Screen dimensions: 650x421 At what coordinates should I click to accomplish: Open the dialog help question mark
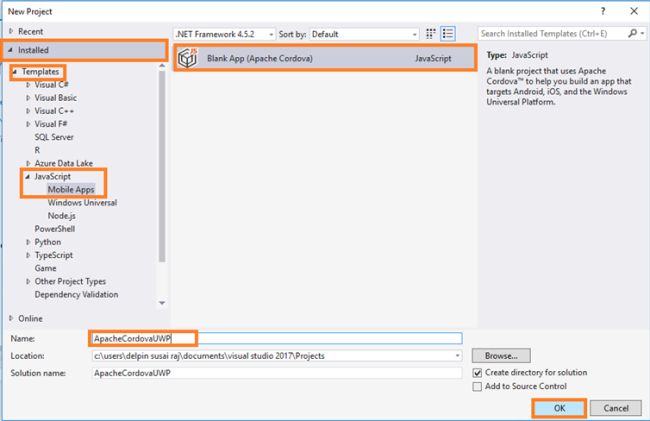point(603,11)
